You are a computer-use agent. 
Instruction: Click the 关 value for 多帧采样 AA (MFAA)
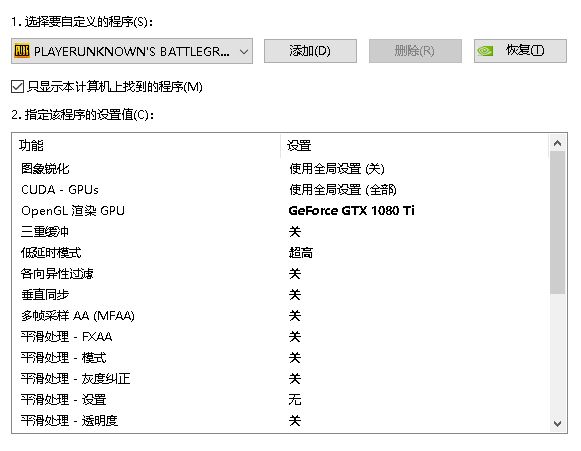[295, 316]
